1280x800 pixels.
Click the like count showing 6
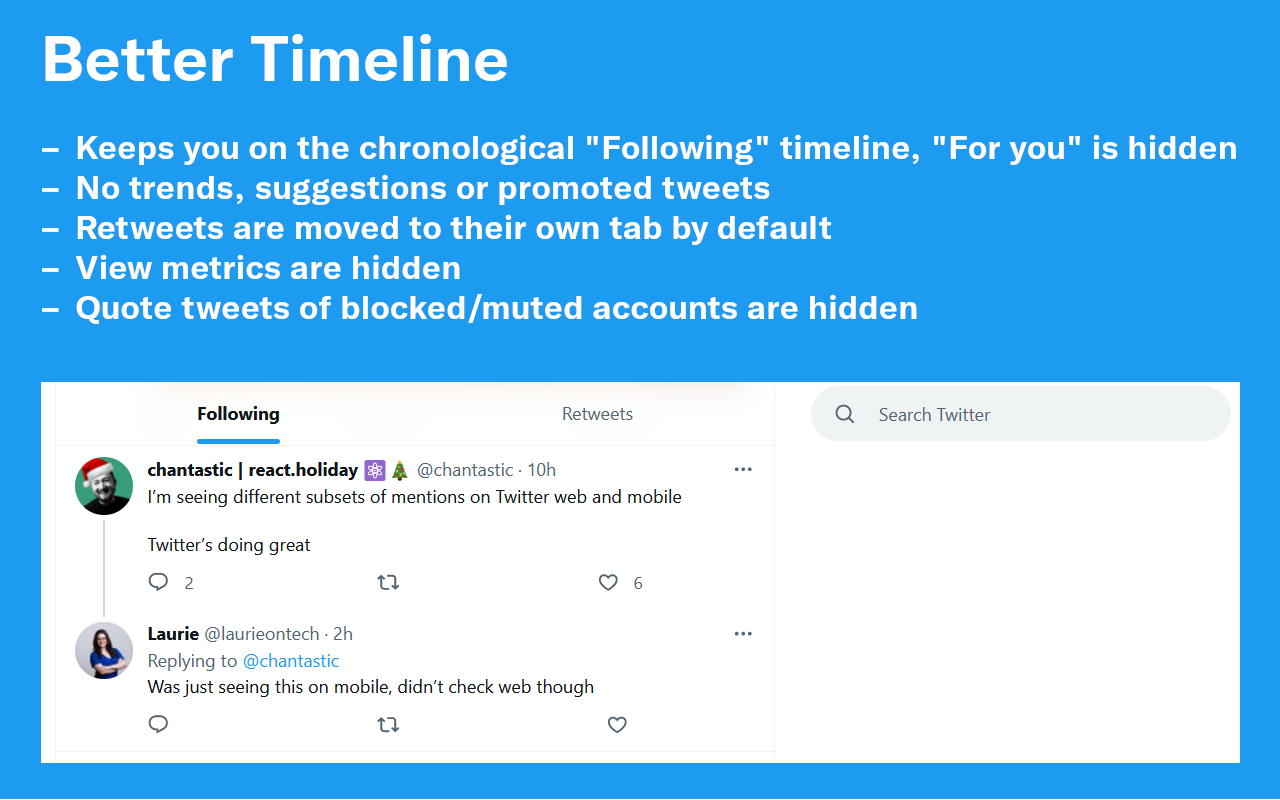[638, 582]
